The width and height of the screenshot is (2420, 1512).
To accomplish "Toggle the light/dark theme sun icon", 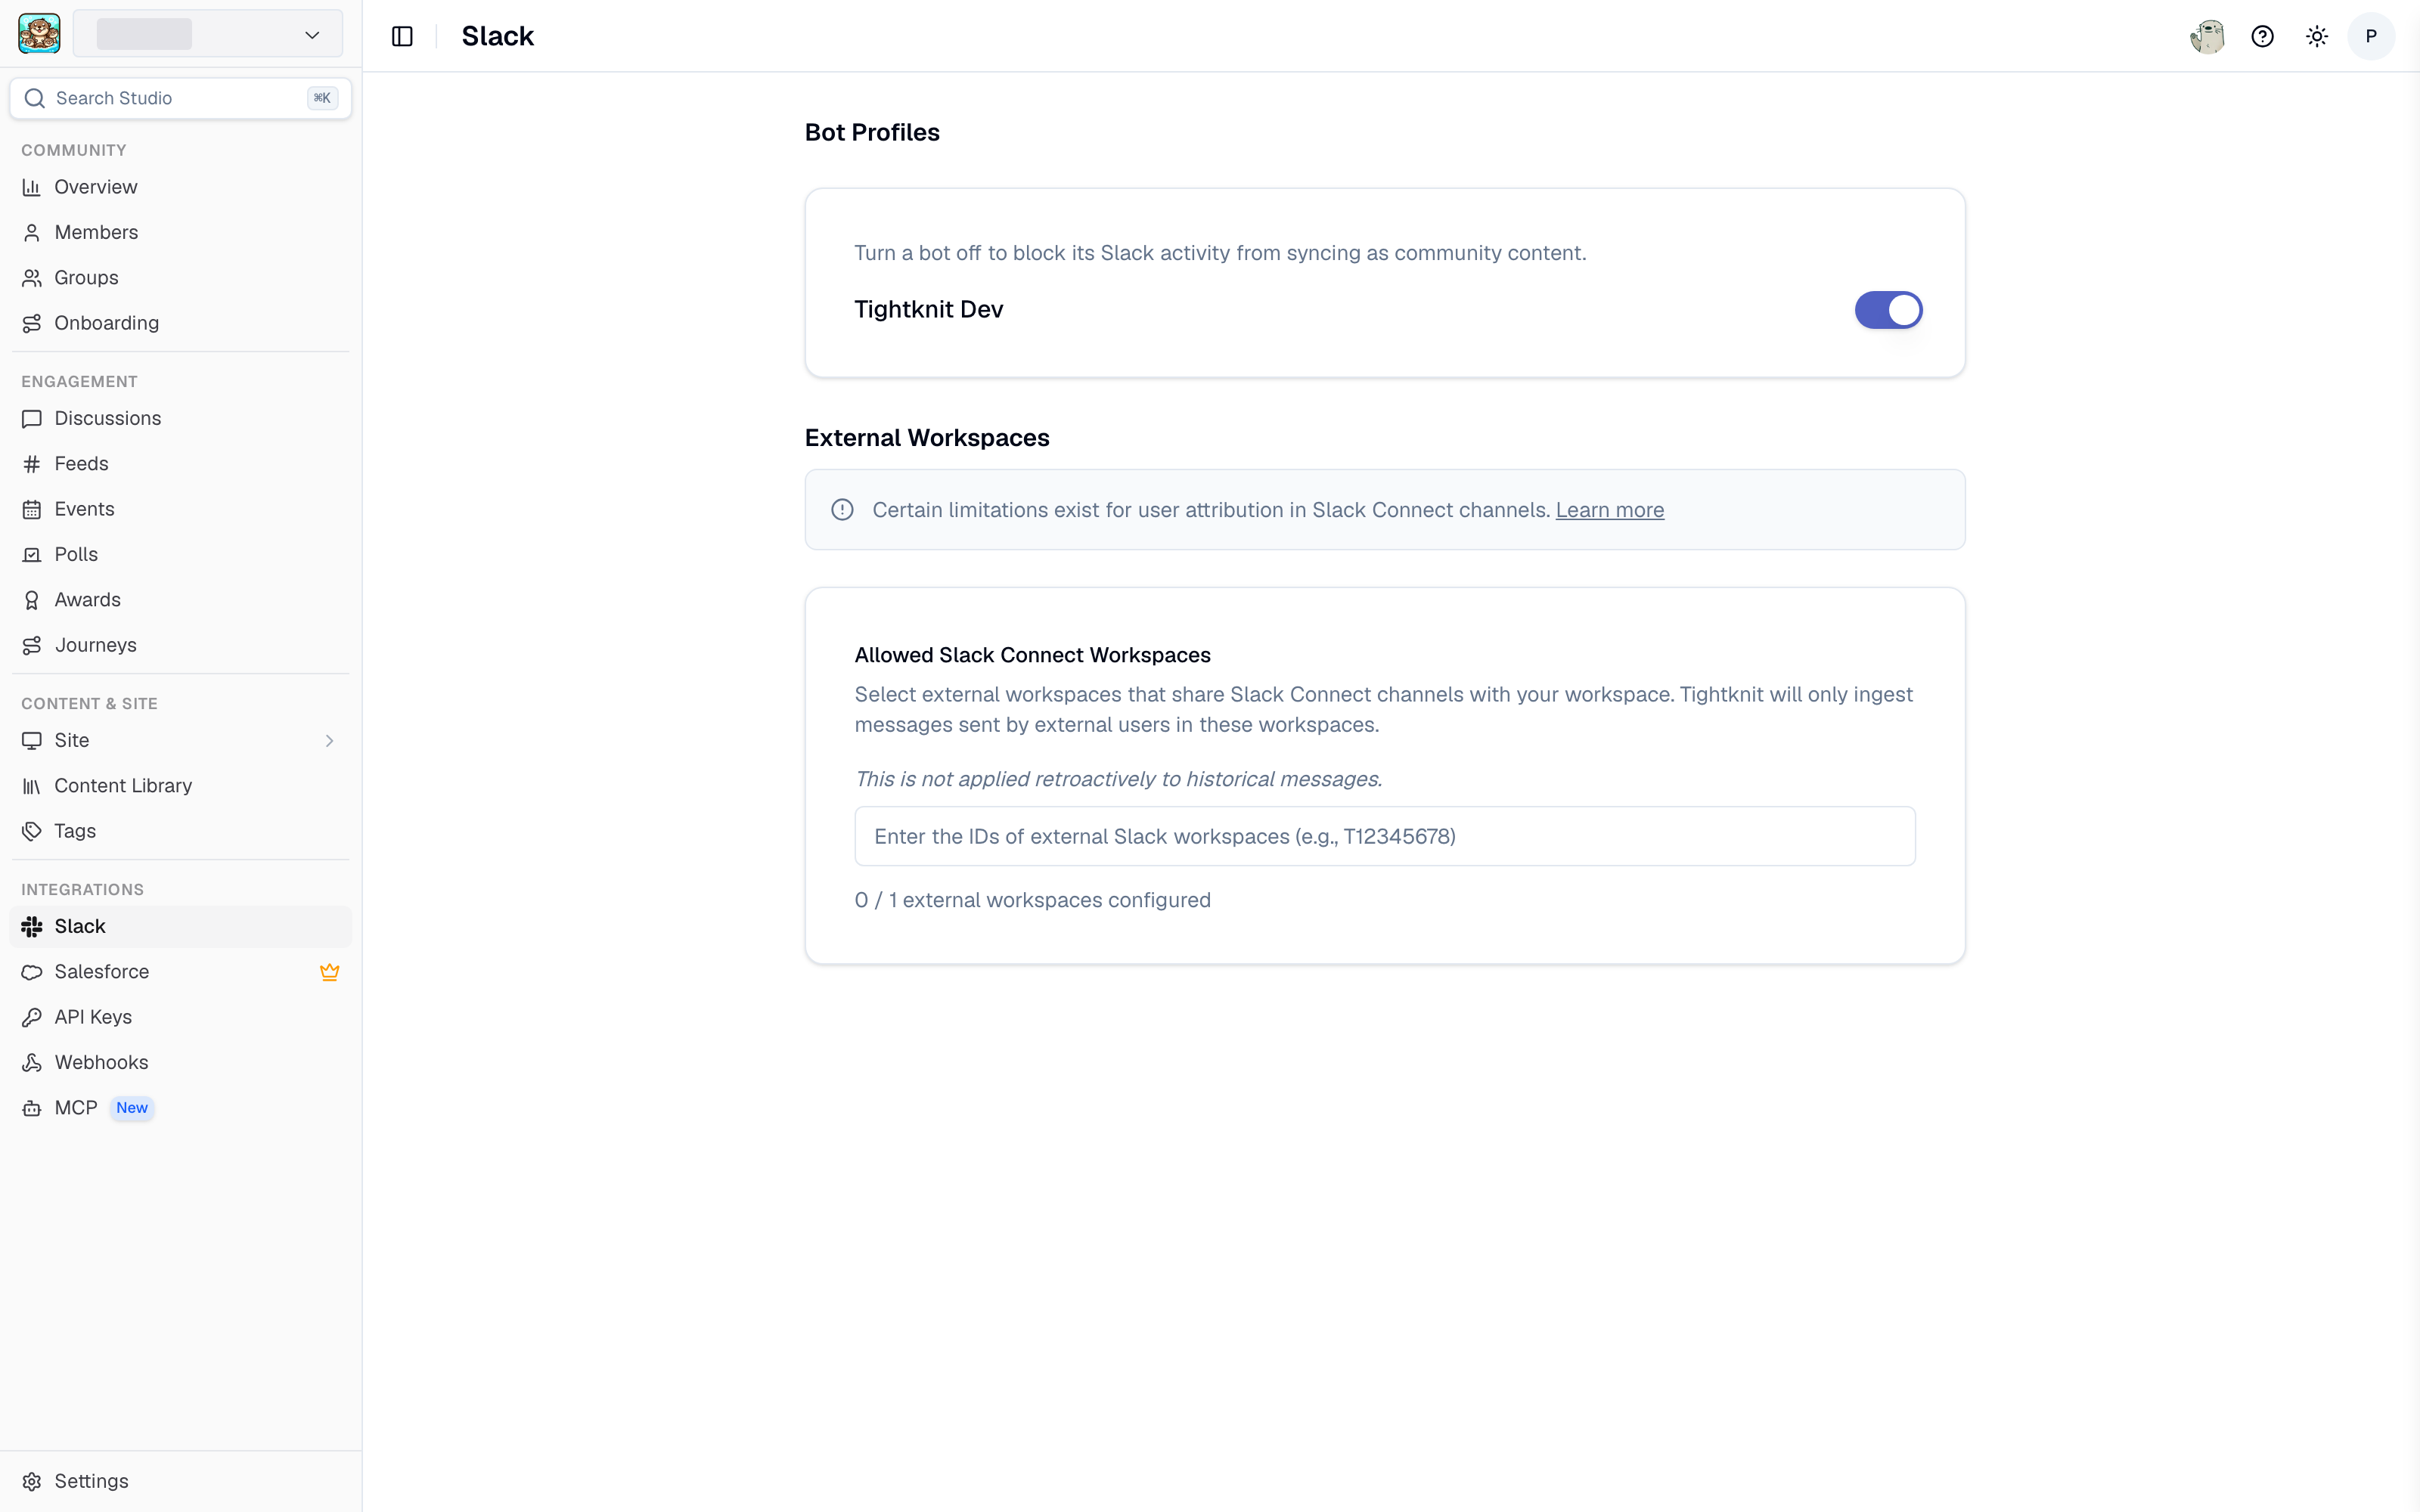I will (2317, 36).
